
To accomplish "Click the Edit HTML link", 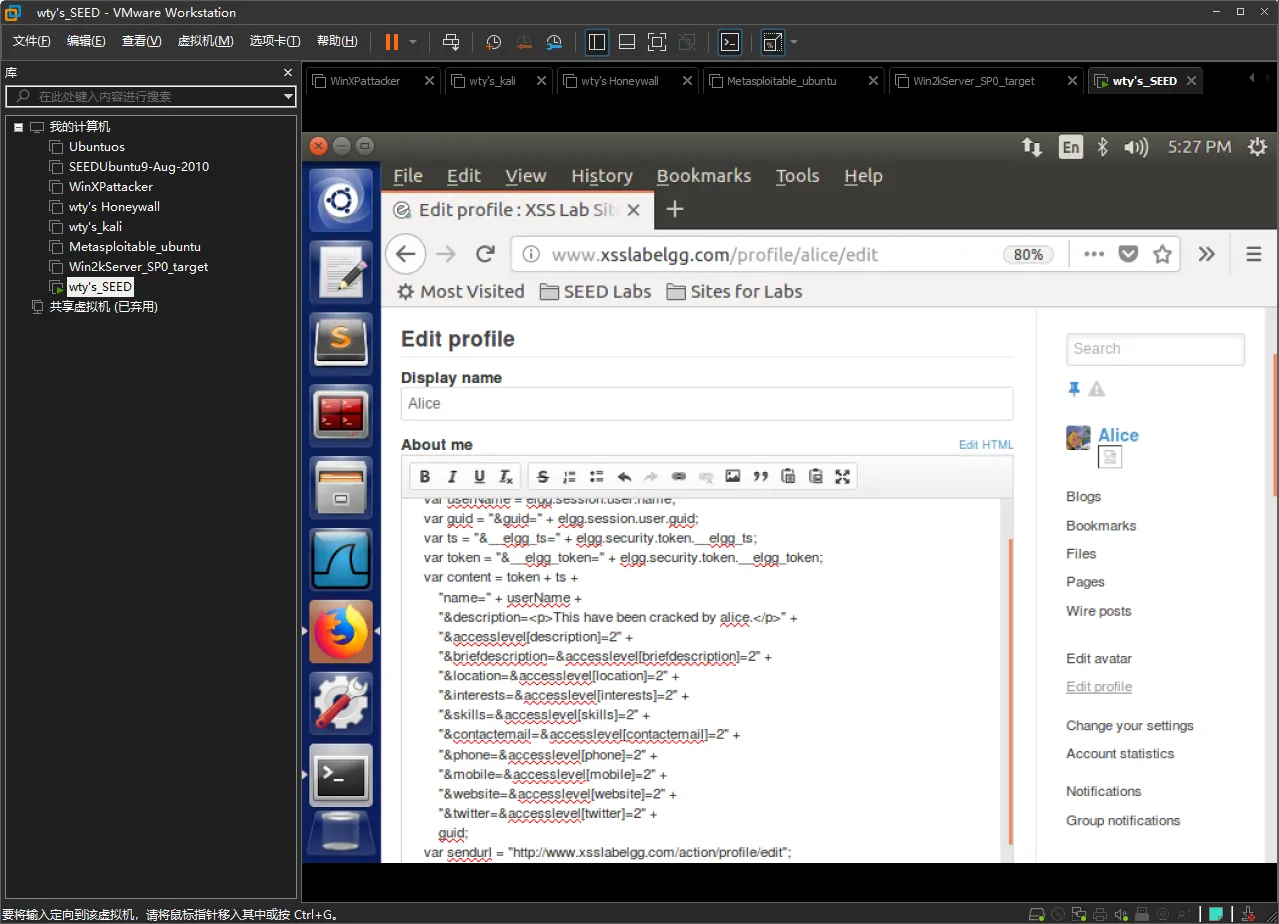I will [986, 445].
